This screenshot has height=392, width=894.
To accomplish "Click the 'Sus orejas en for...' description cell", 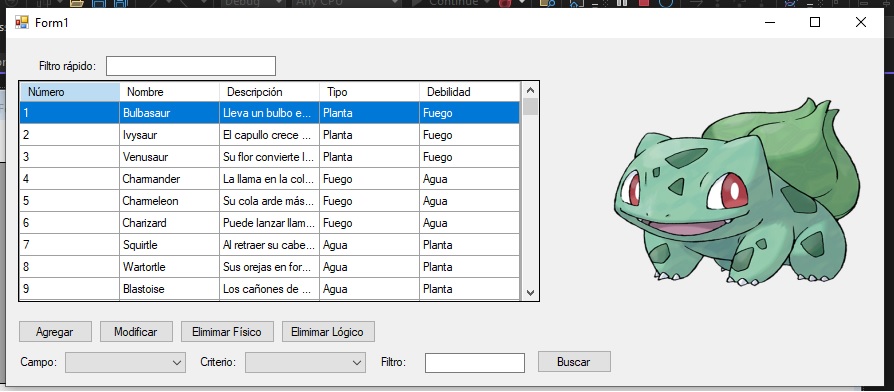I will click(x=269, y=267).
